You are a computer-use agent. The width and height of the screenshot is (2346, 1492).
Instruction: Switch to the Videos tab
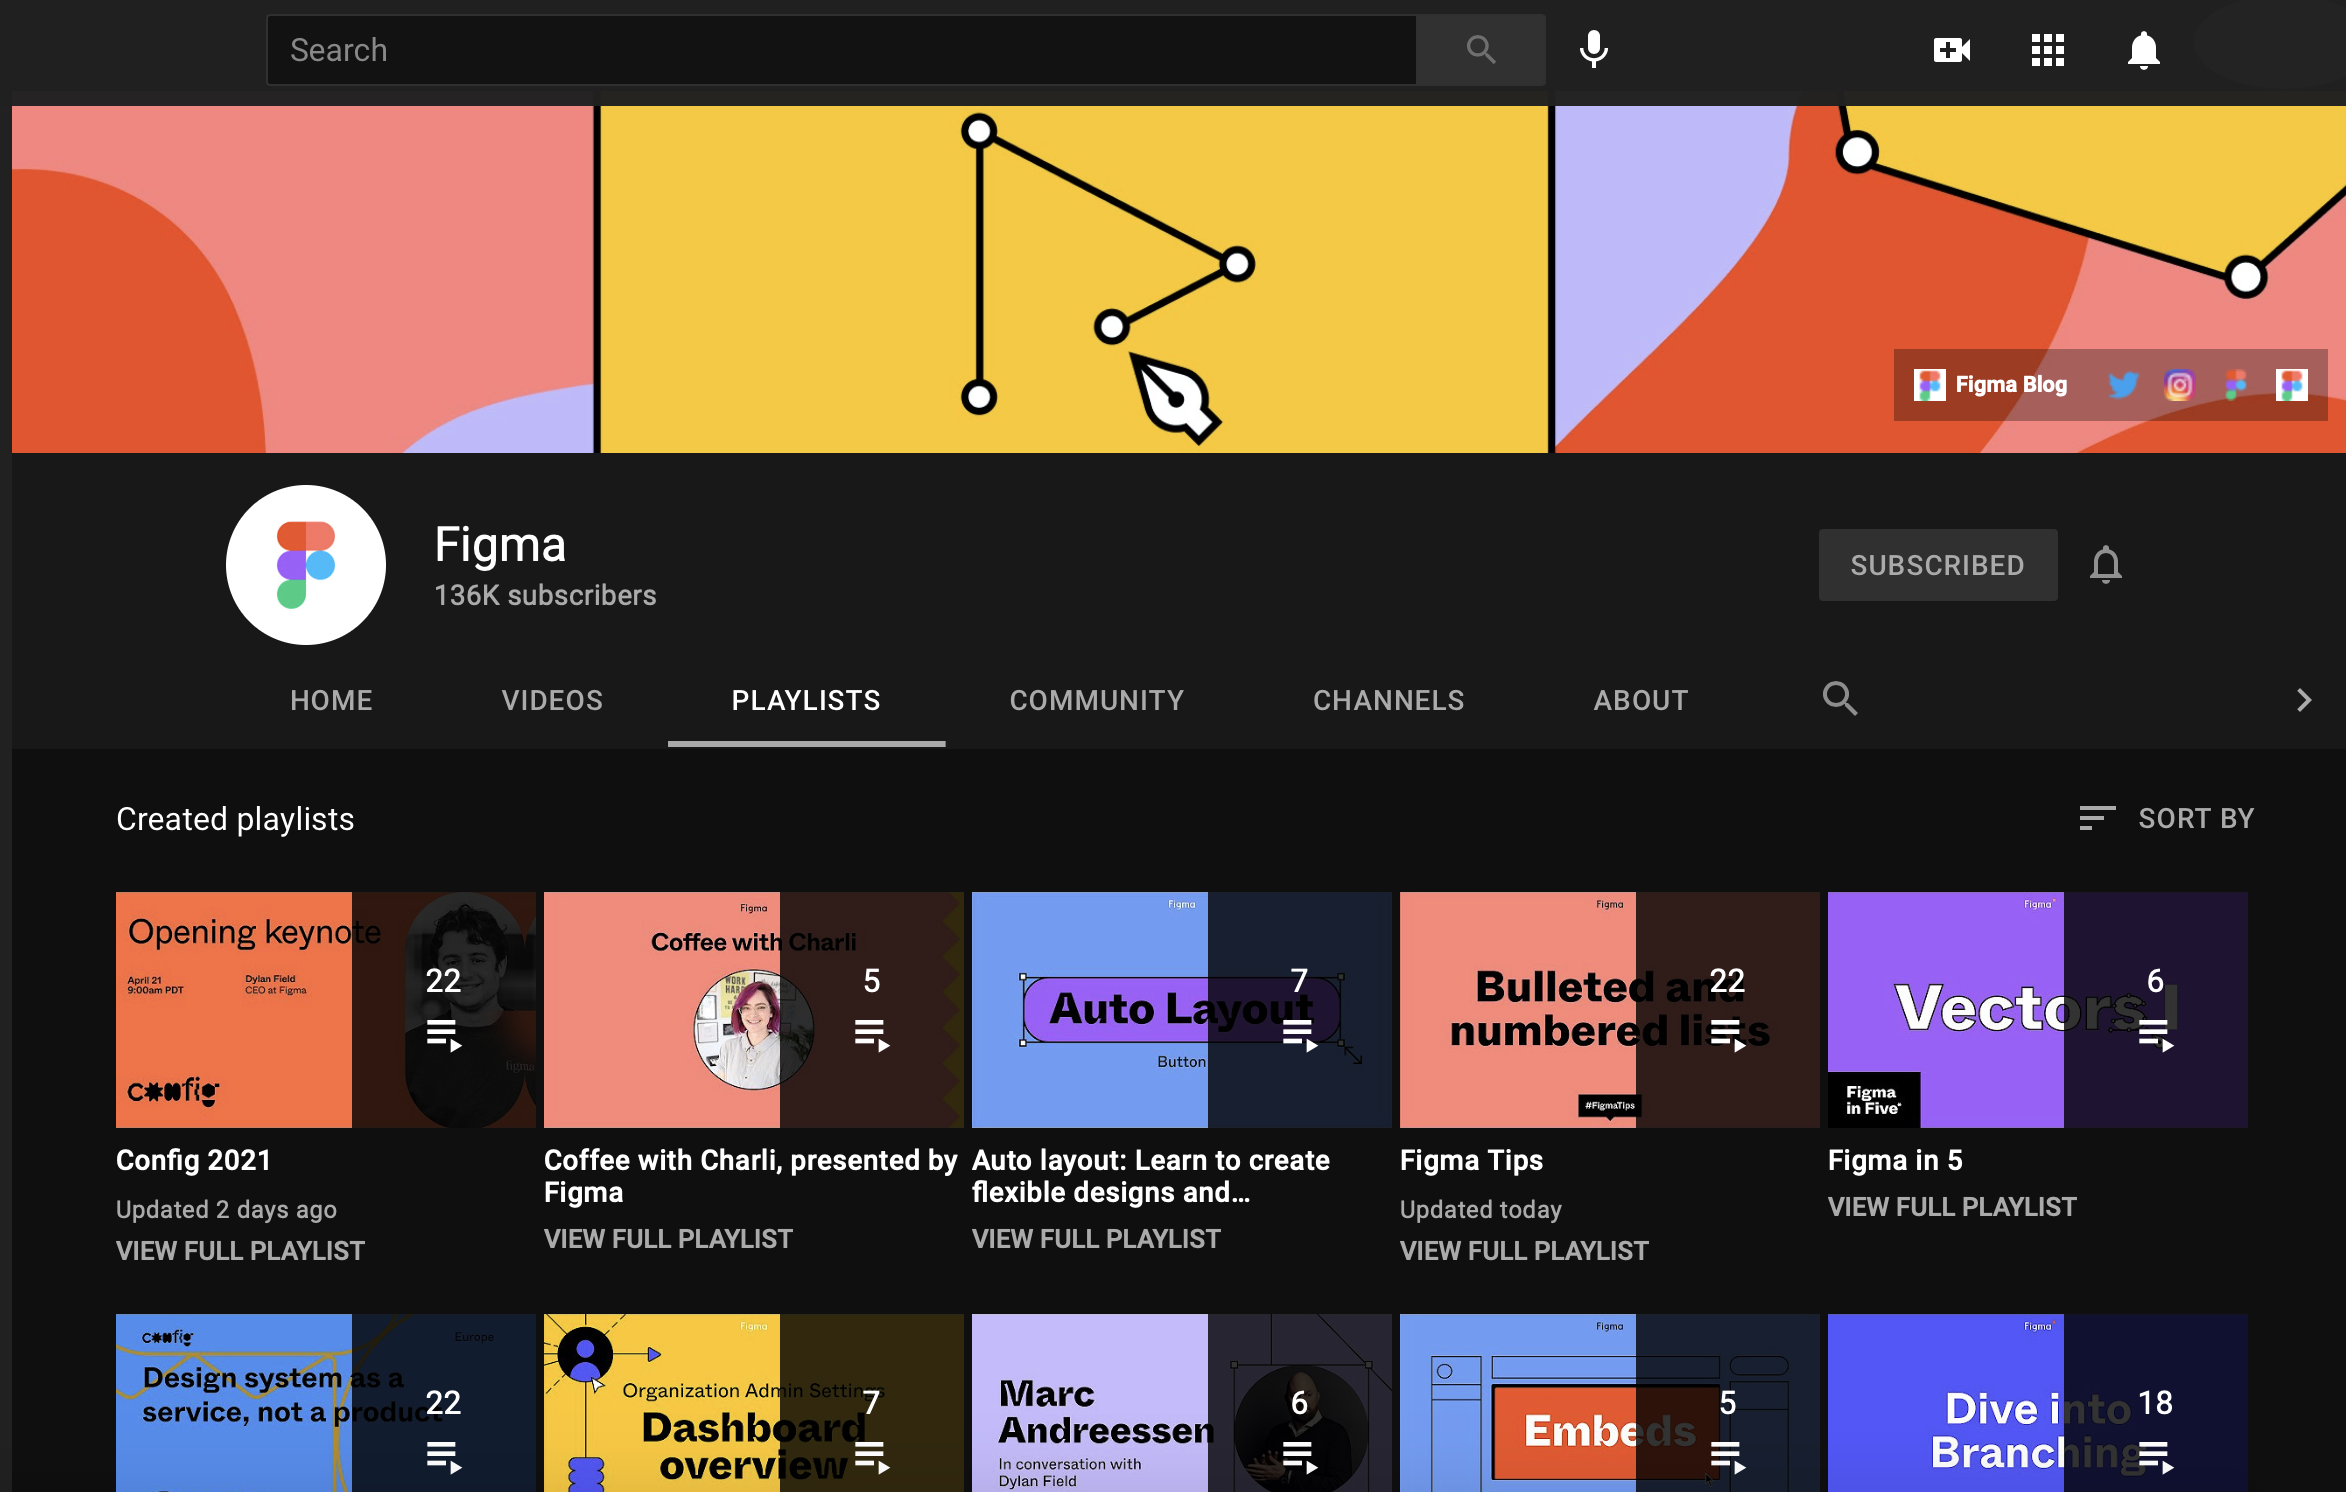coord(552,700)
